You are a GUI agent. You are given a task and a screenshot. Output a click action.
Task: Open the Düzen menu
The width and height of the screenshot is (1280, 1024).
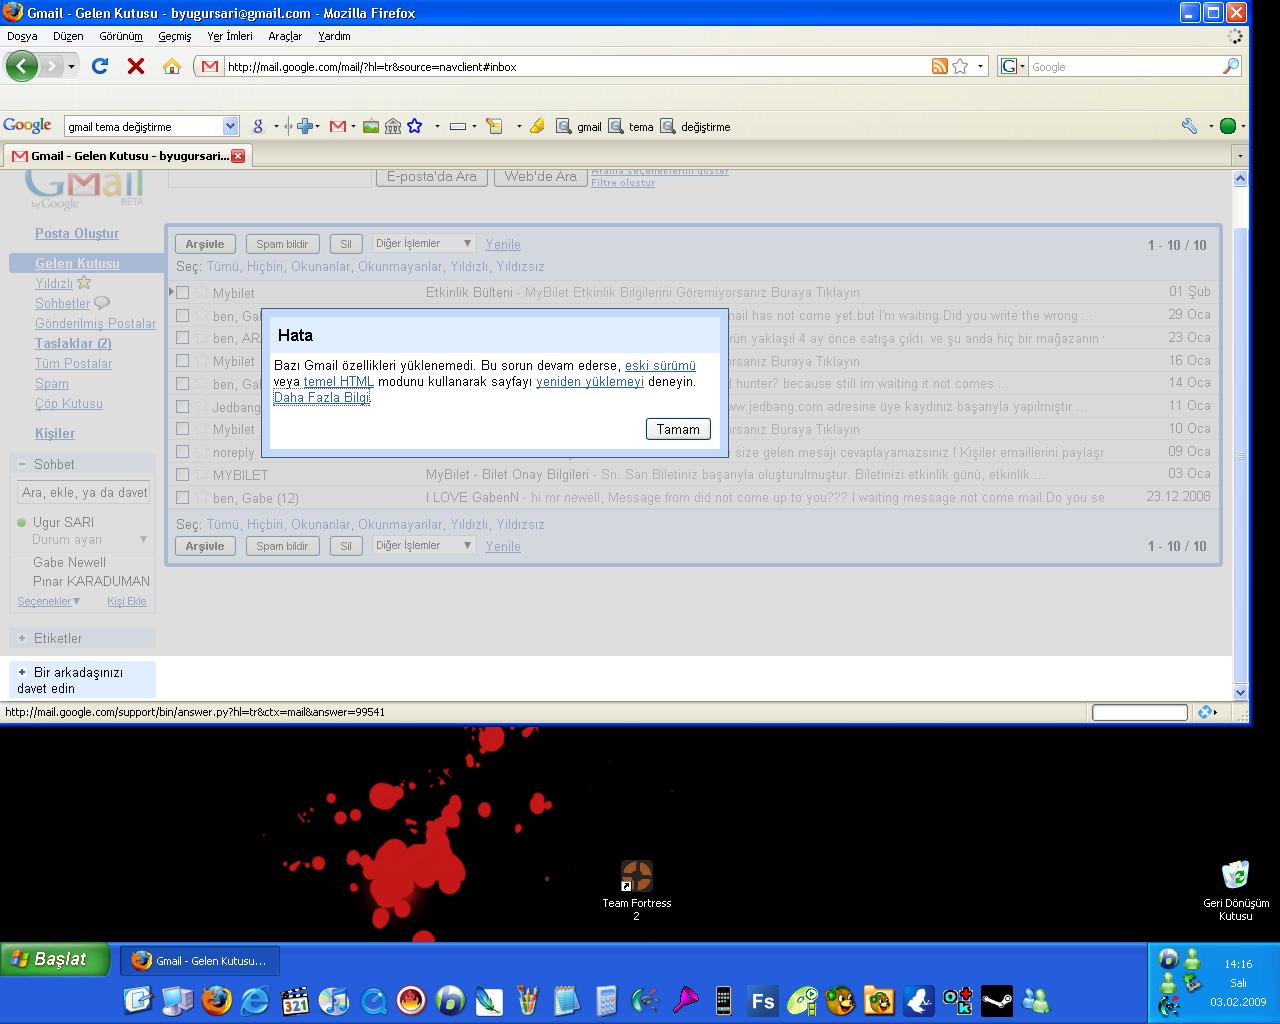[x=68, y=36]
